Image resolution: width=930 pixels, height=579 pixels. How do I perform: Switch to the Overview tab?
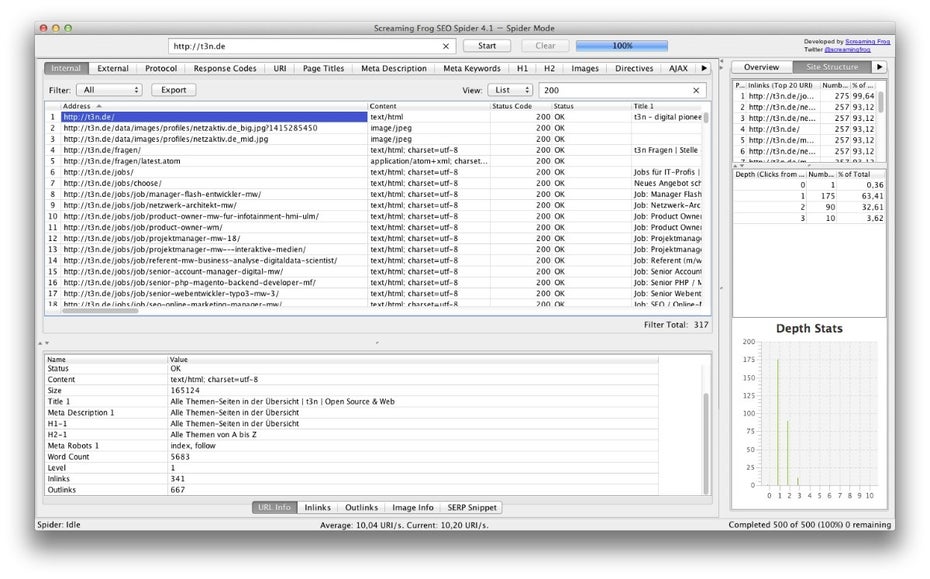(x=762, y=67)
